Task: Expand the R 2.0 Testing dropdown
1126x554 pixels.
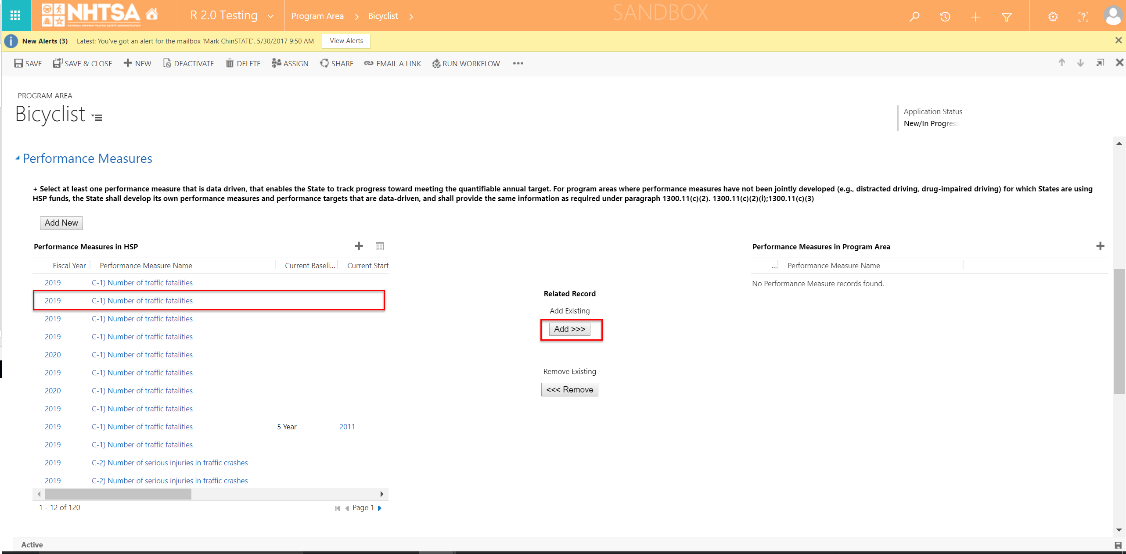Action: pos(270,16)
